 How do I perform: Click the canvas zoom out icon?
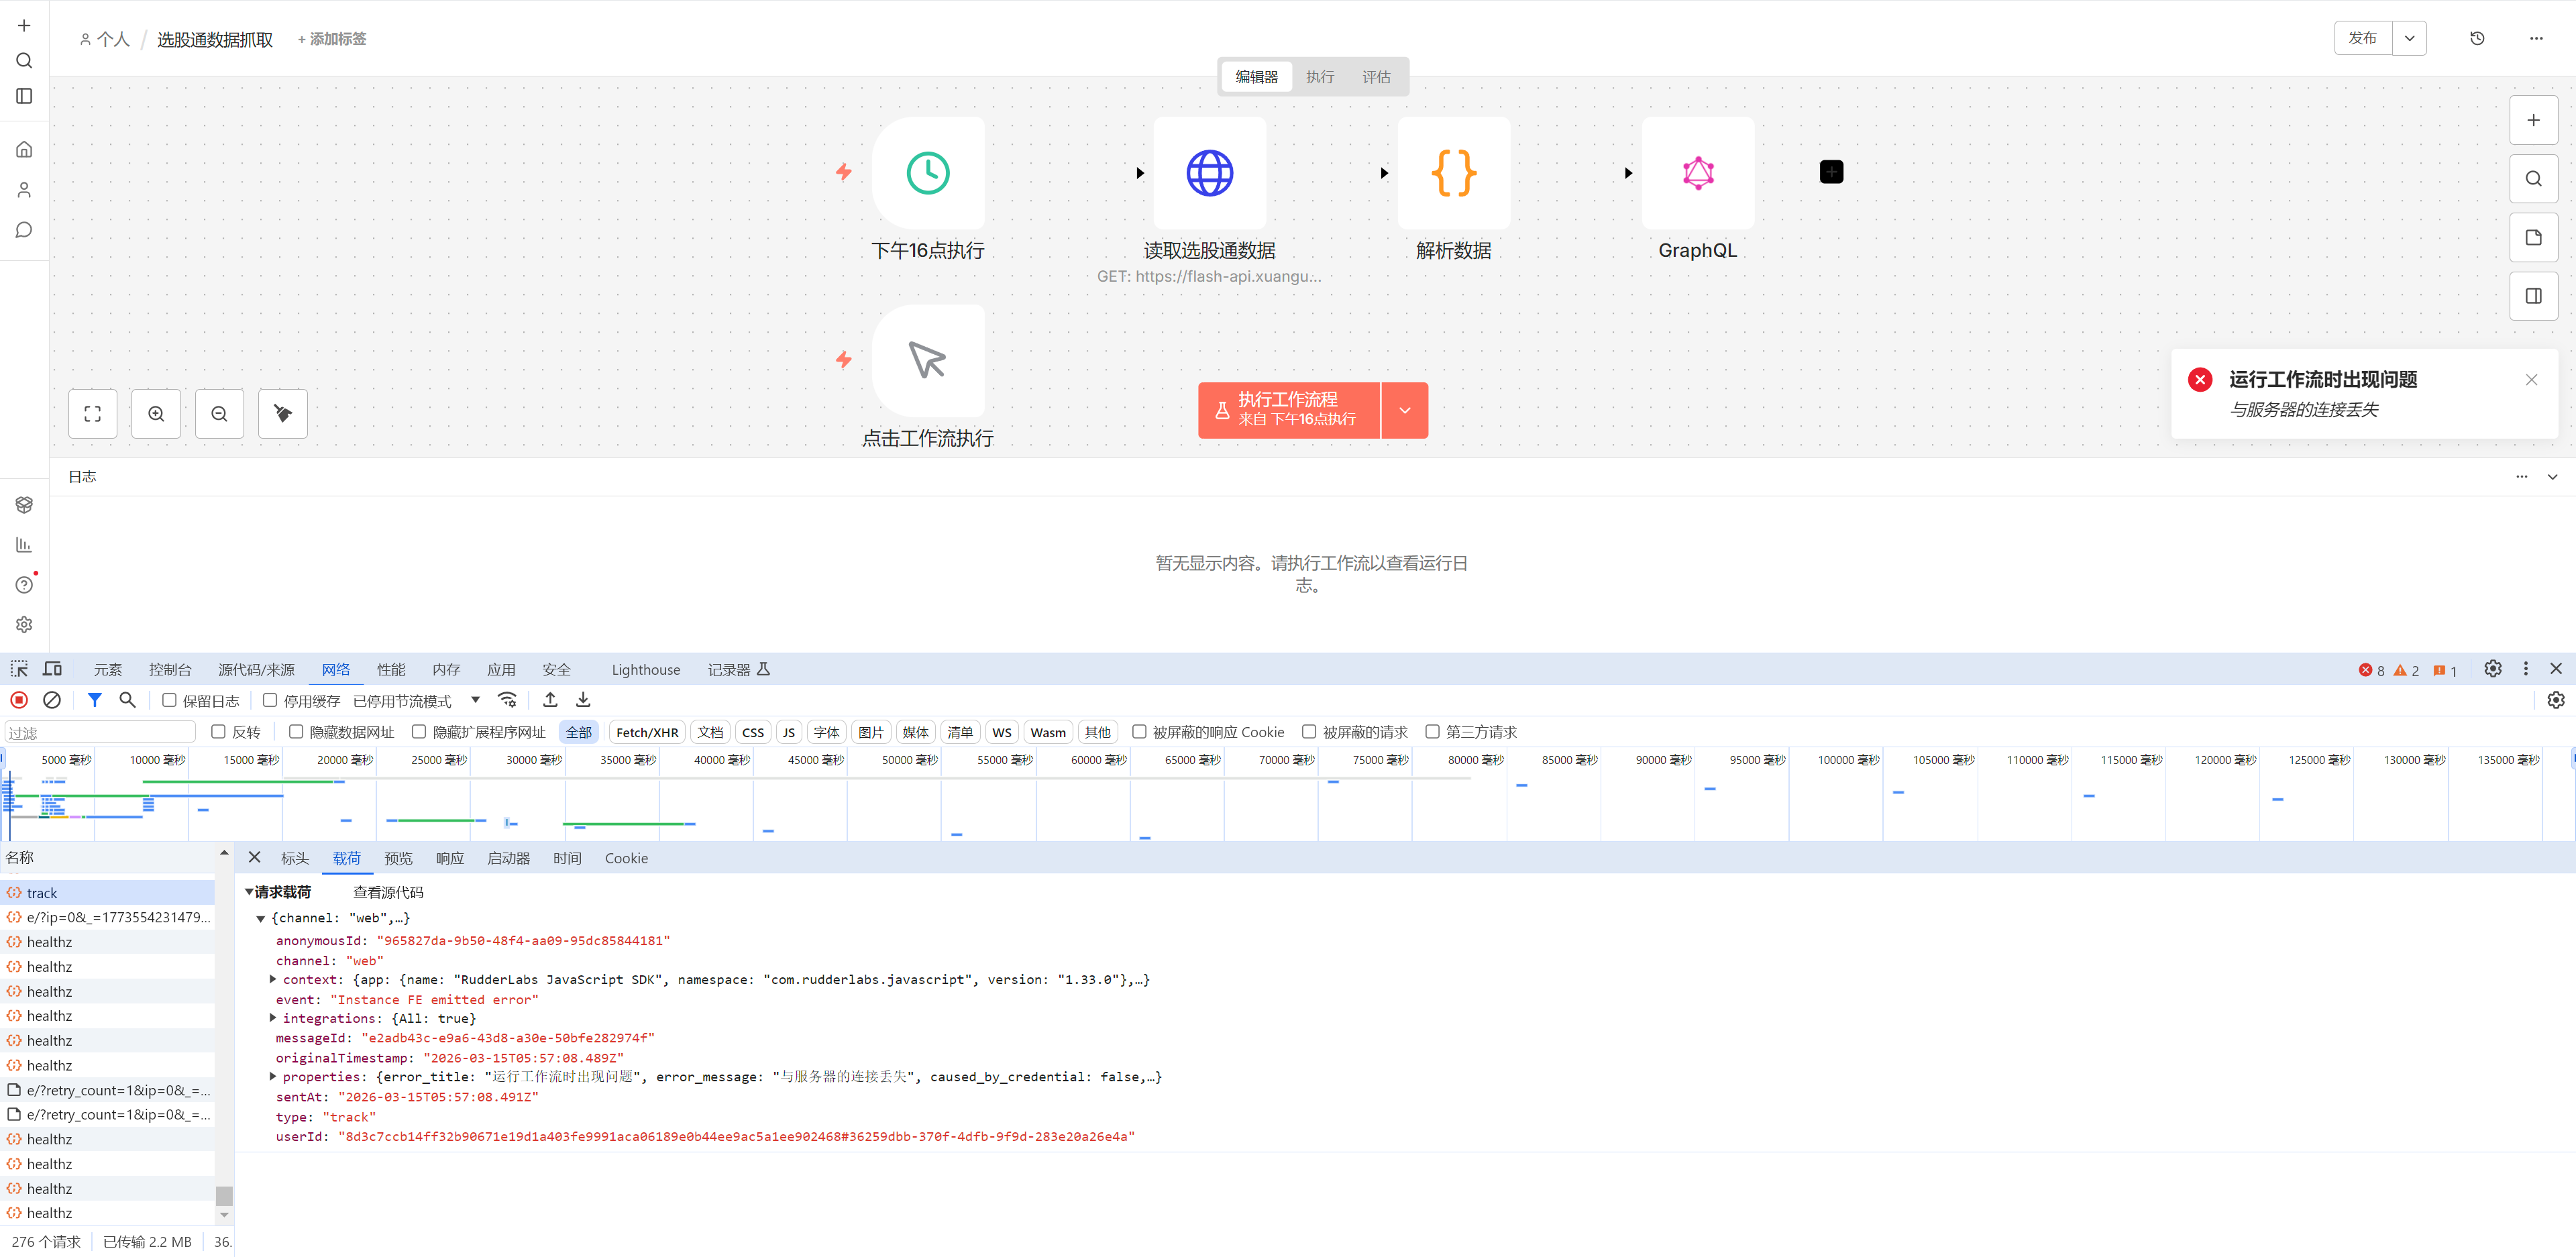tap(219, 413)
